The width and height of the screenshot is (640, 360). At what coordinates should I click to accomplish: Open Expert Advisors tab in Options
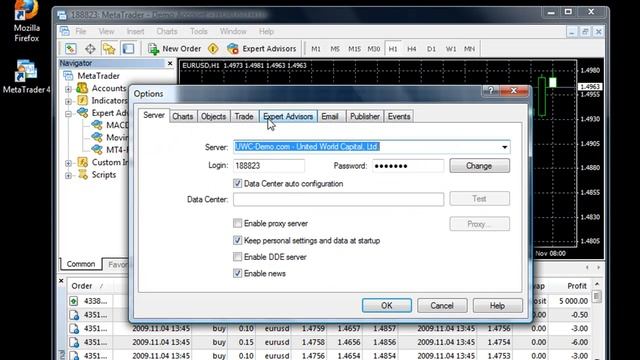click(288, 116)
